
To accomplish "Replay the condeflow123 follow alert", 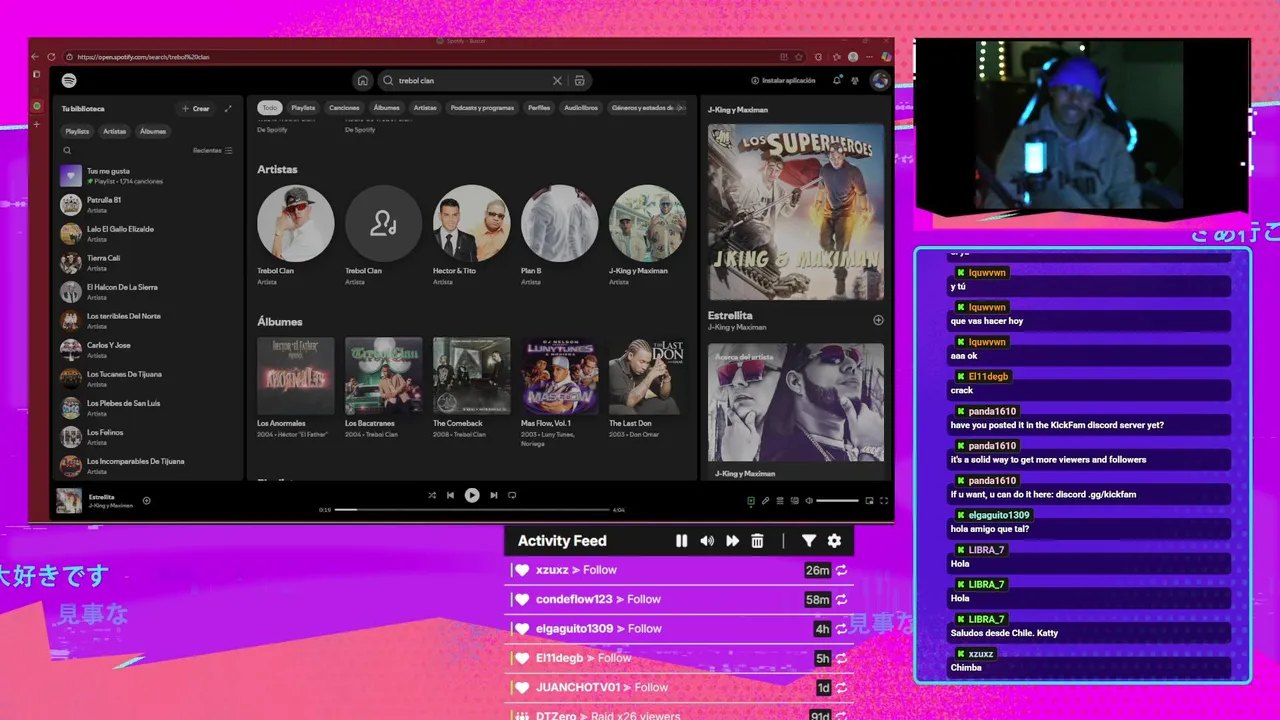I will pyautogui.click(x=842, y=599).
